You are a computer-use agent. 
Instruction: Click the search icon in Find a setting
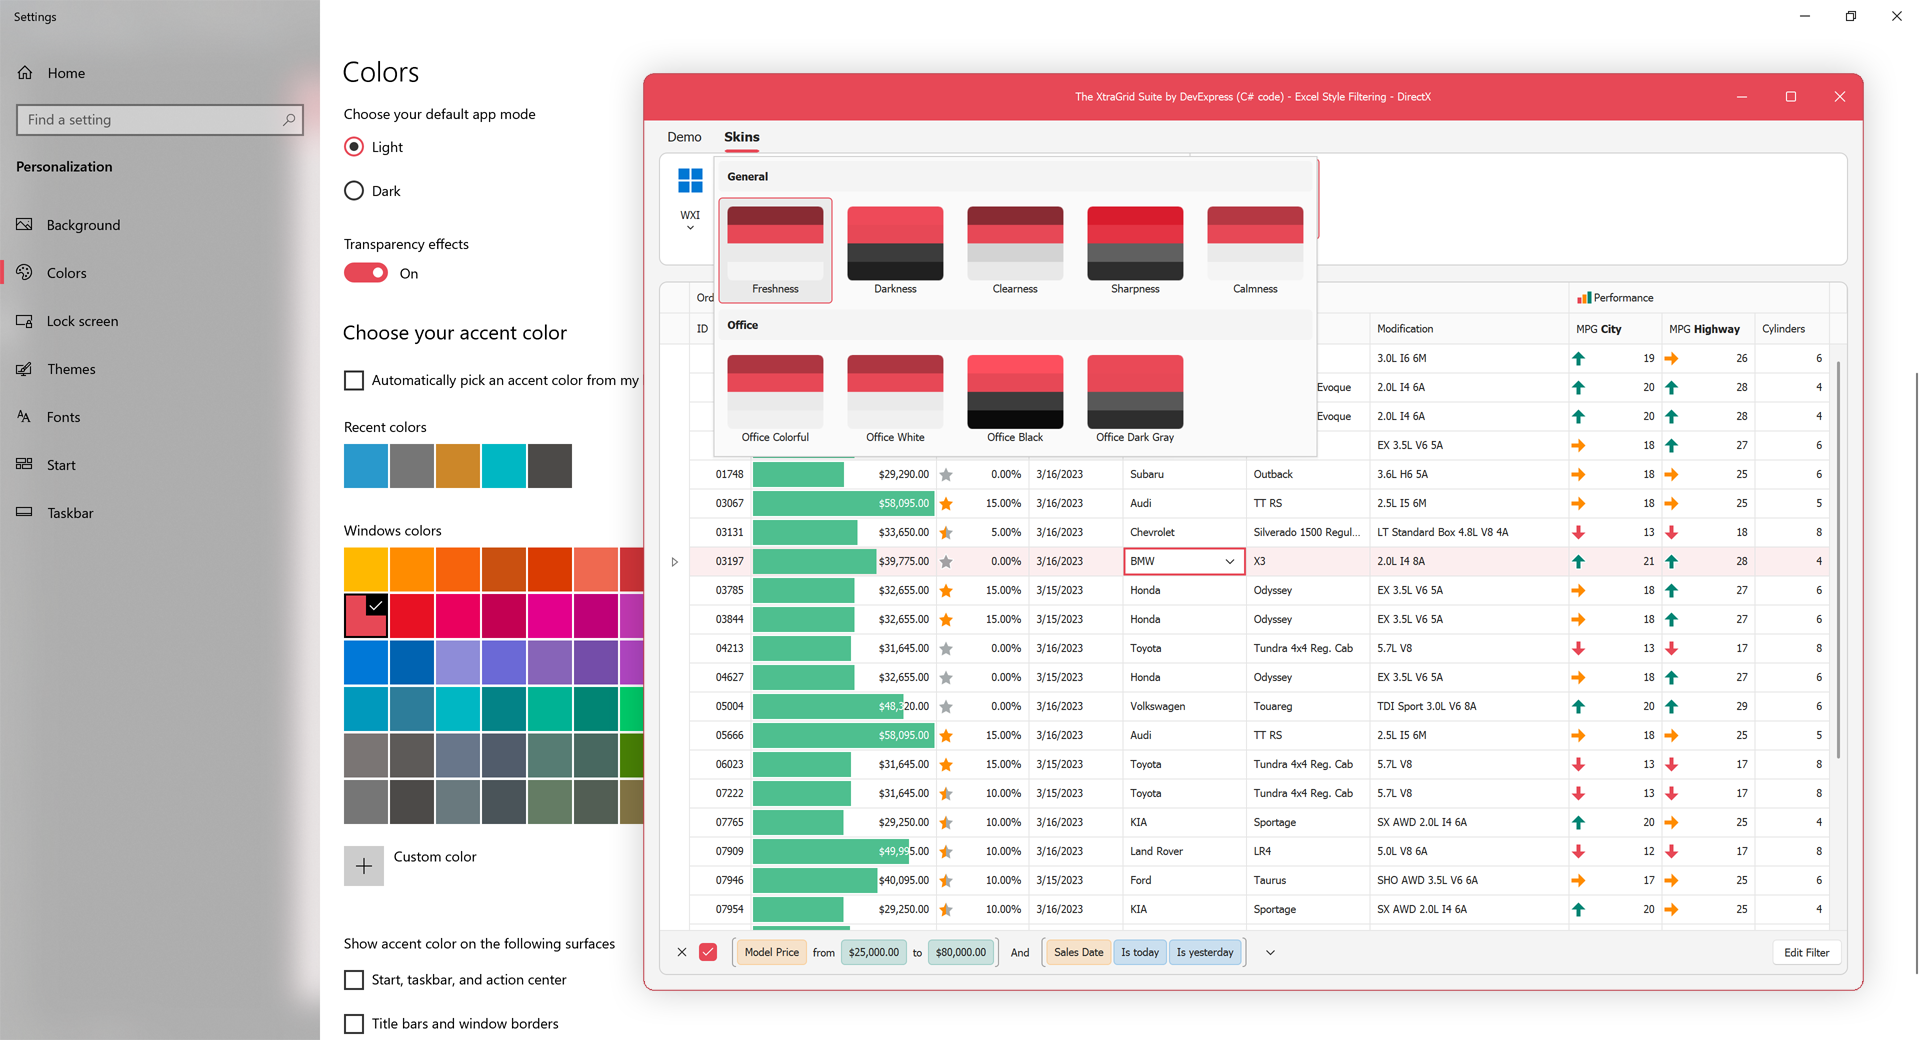click(x=289, y=120)
